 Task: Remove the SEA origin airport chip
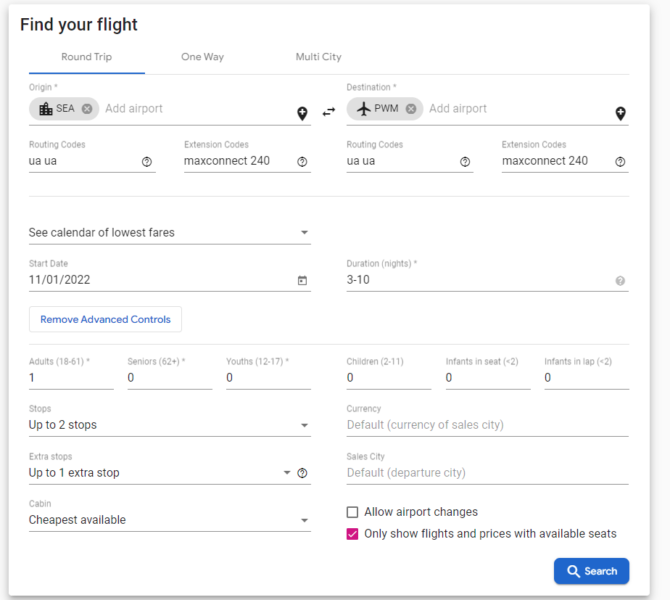[x=87, y=109]
